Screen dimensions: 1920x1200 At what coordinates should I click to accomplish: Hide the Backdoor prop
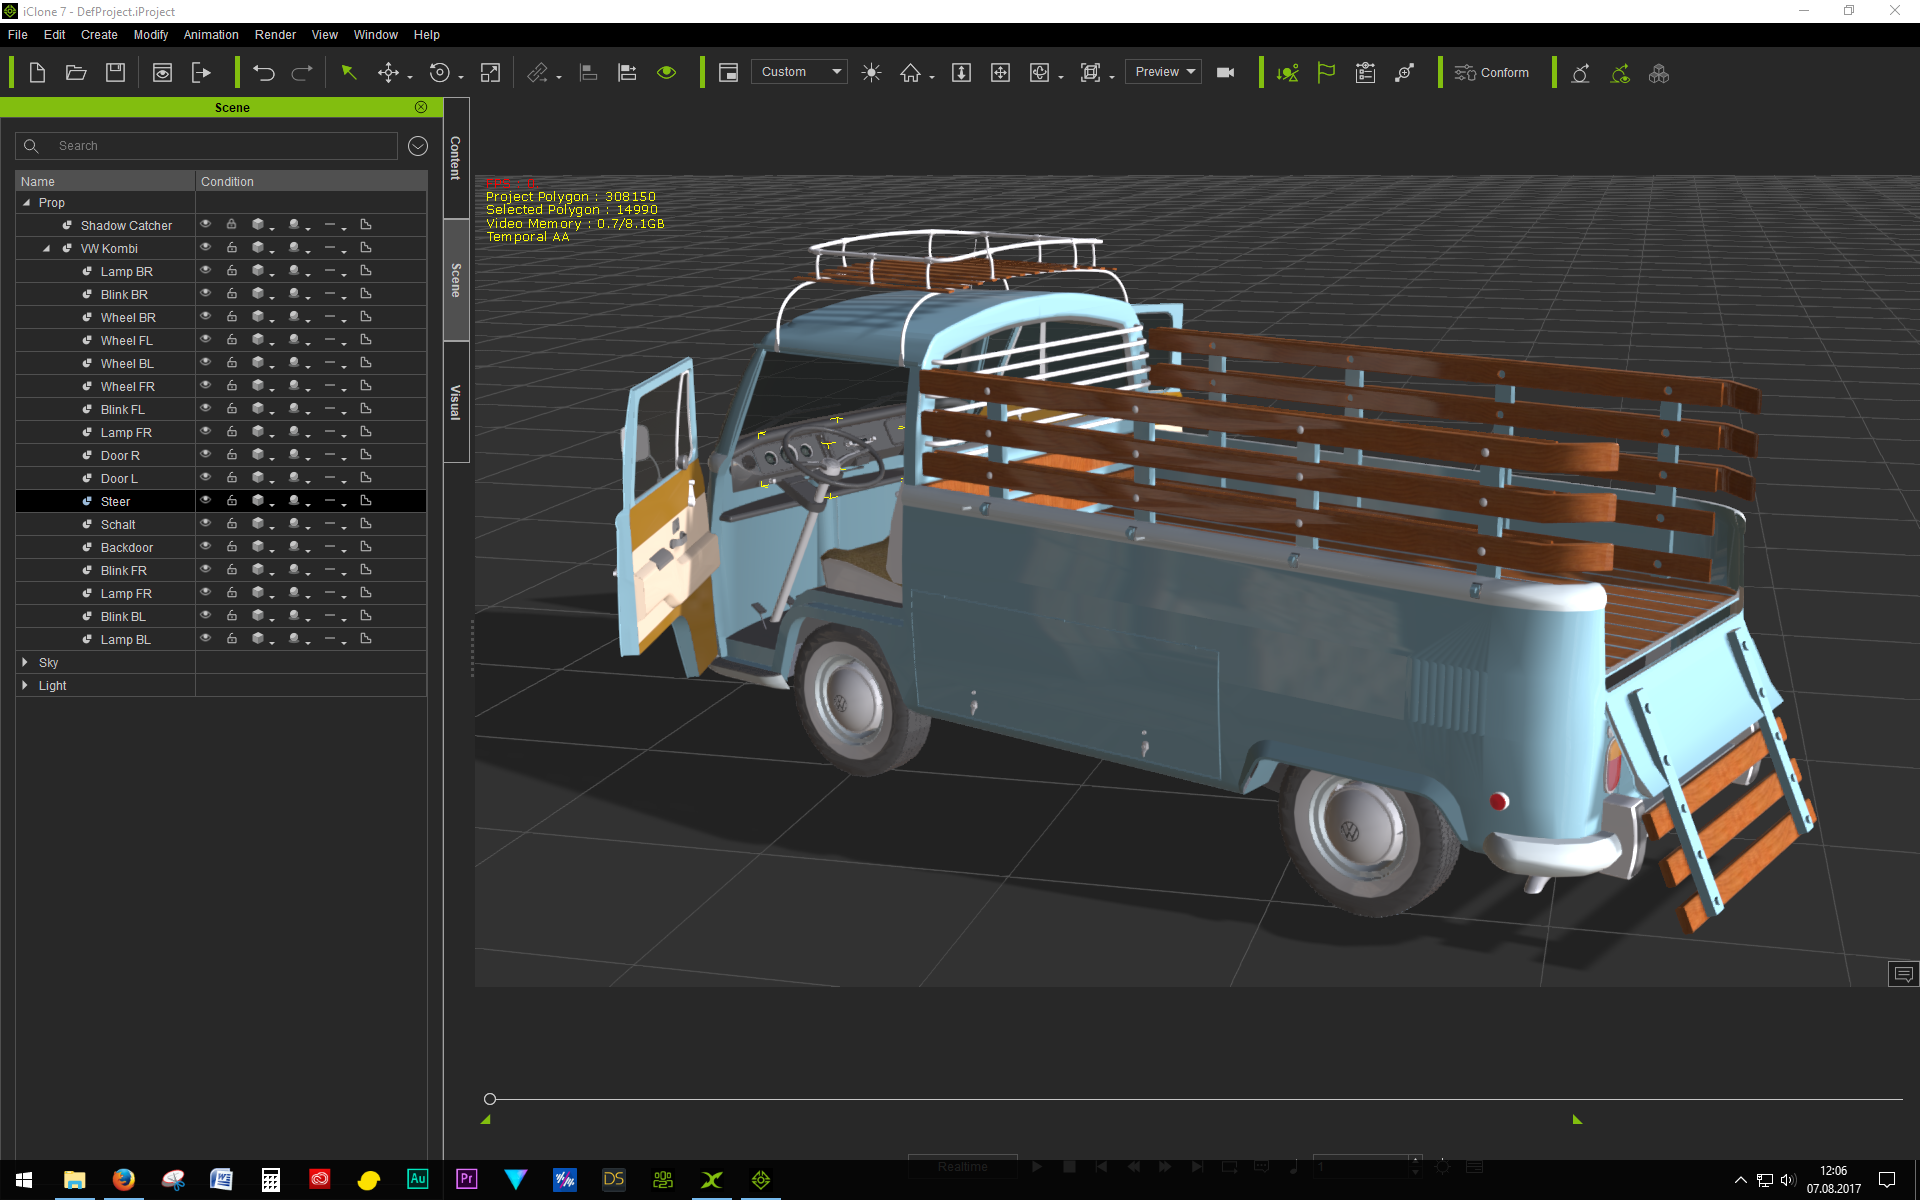(x=205, y=547)
